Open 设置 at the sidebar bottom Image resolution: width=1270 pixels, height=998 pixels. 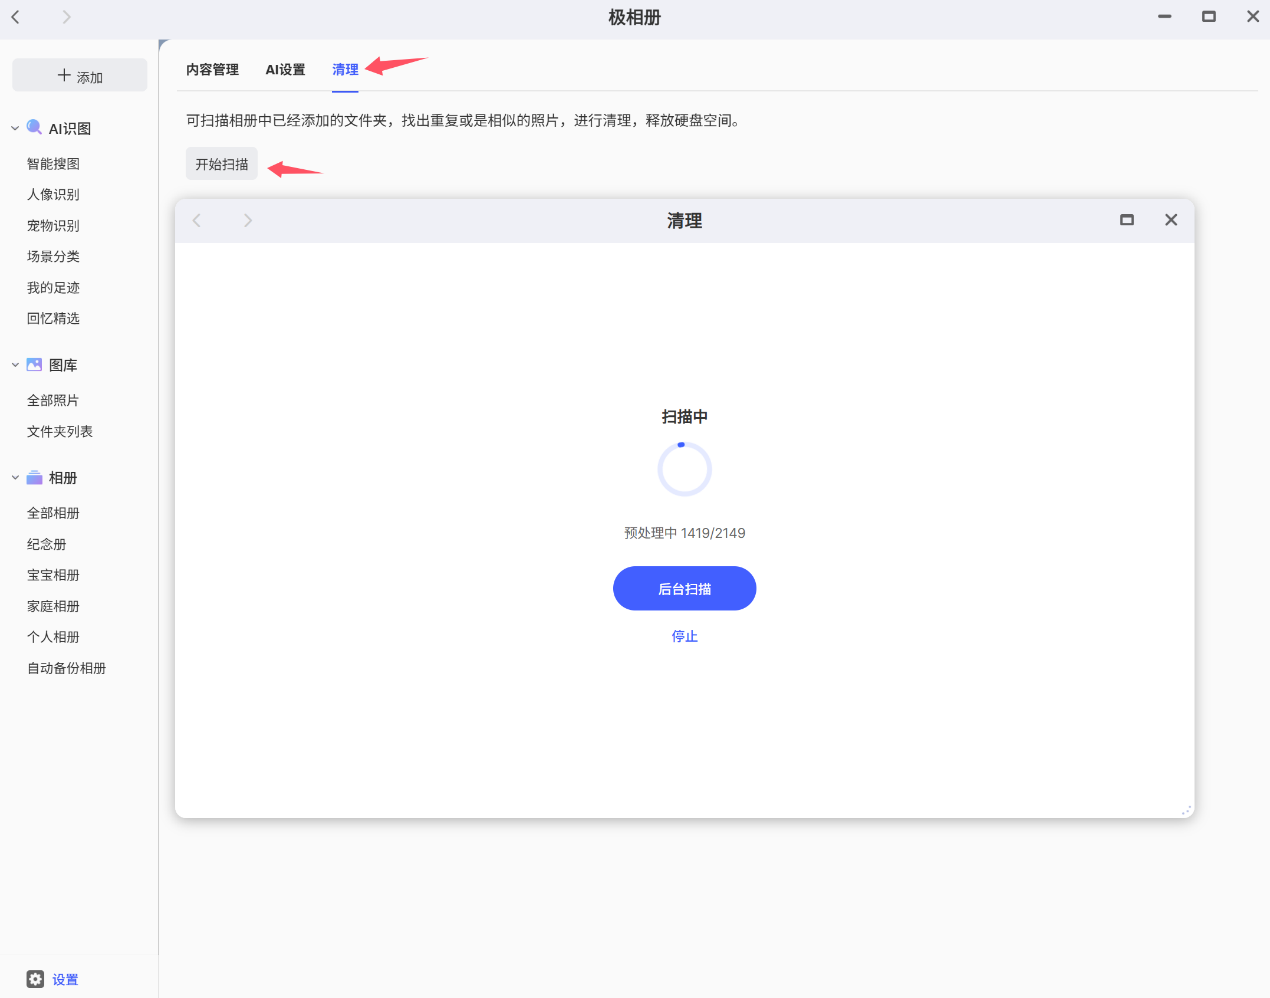click(65, 980)
